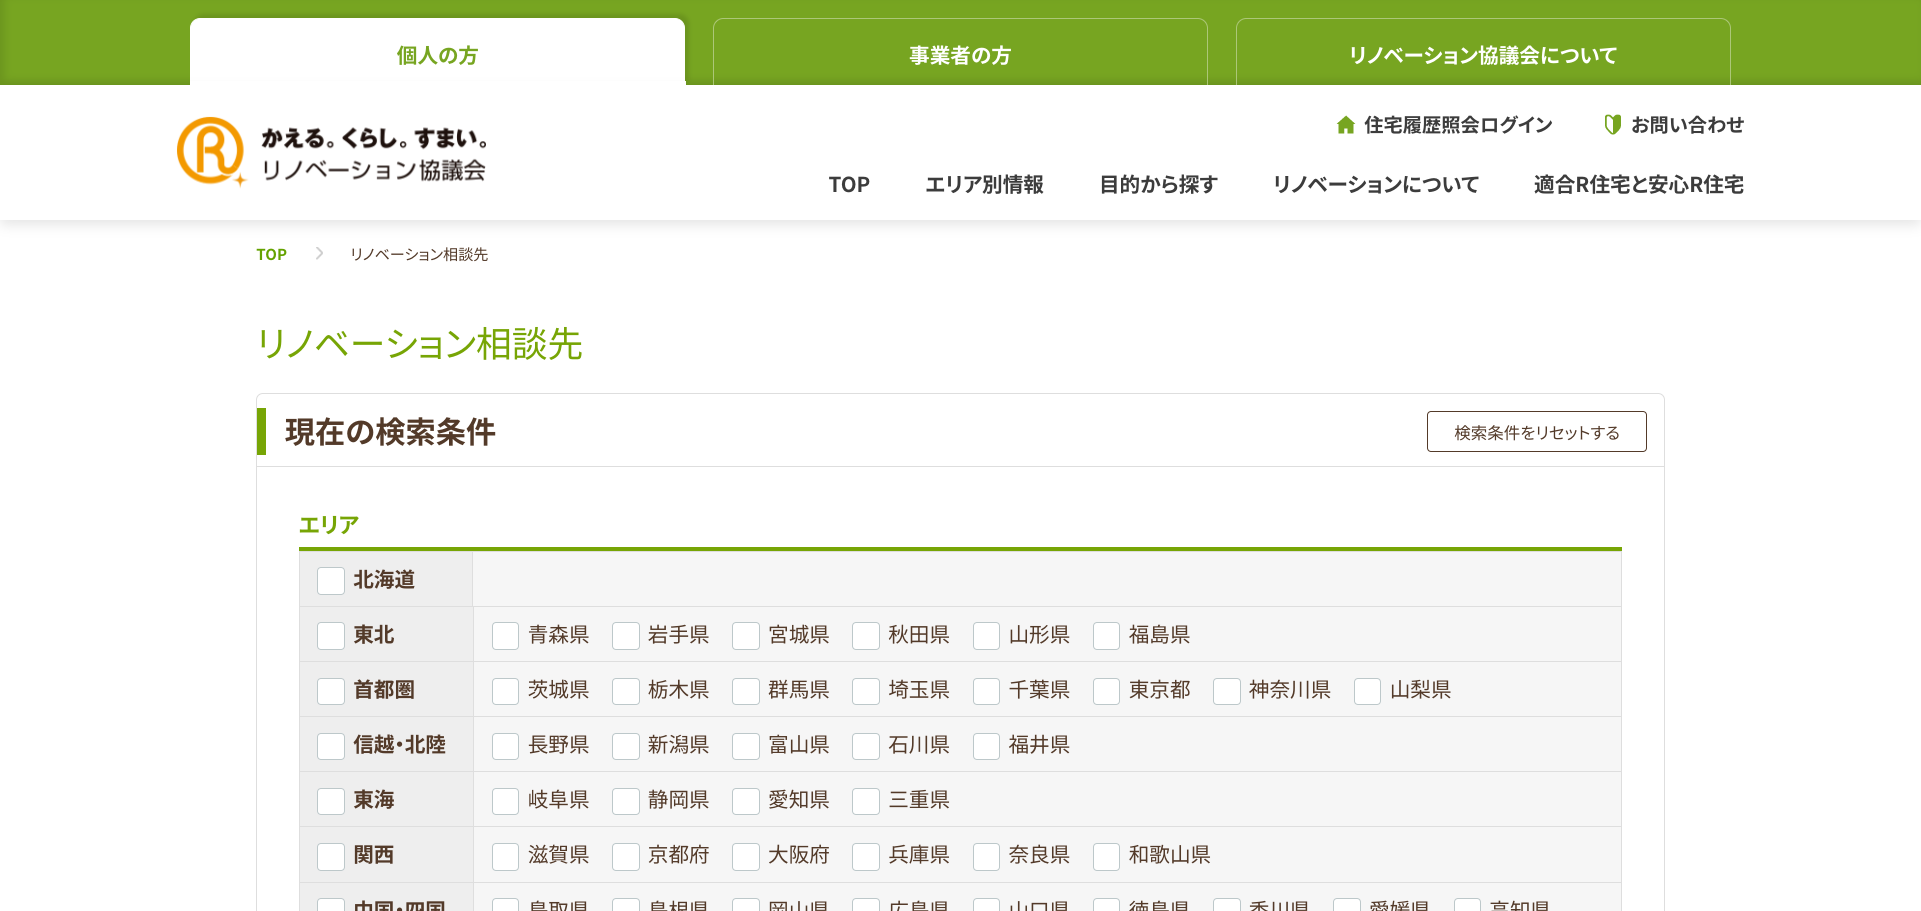Mark the 静岡県 checkbox

coord(626,801)
